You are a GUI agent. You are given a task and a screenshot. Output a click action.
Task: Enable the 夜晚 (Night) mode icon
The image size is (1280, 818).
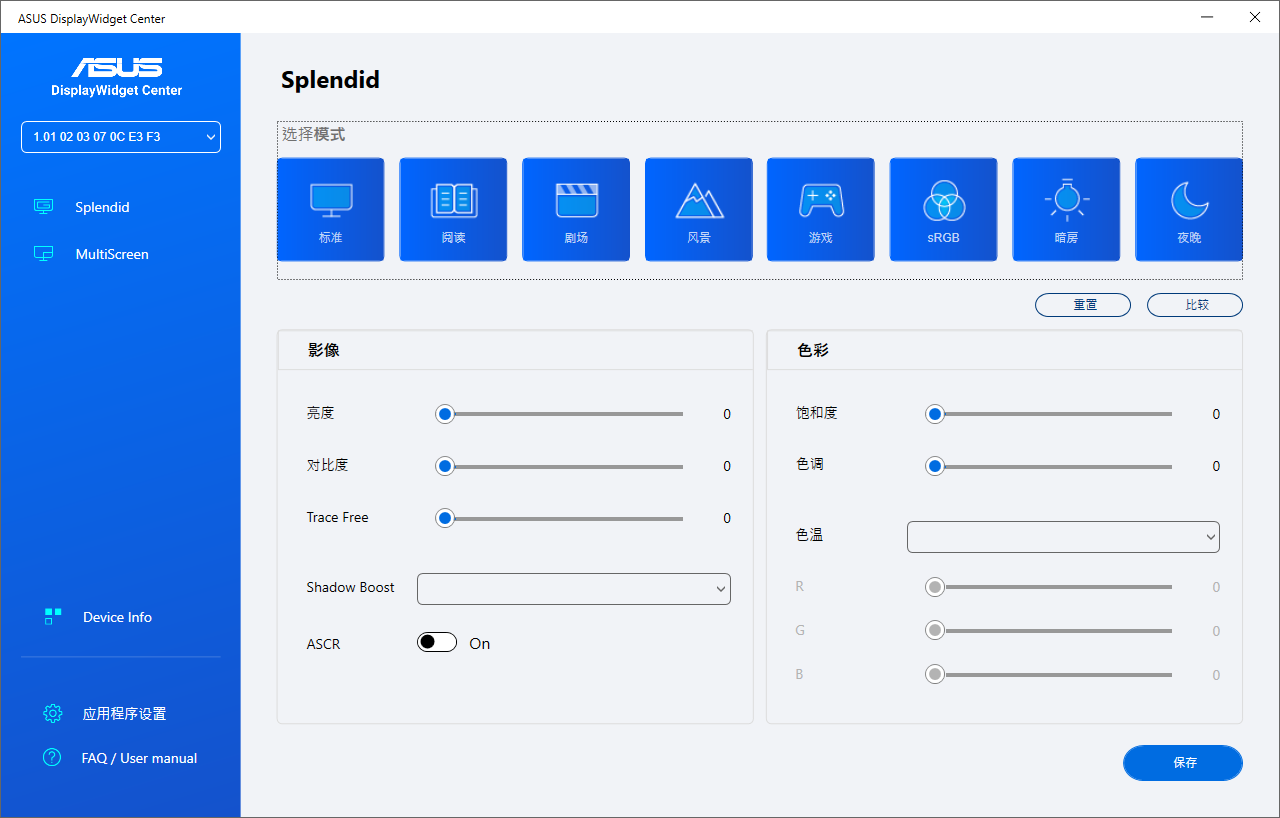point(1189,209)
